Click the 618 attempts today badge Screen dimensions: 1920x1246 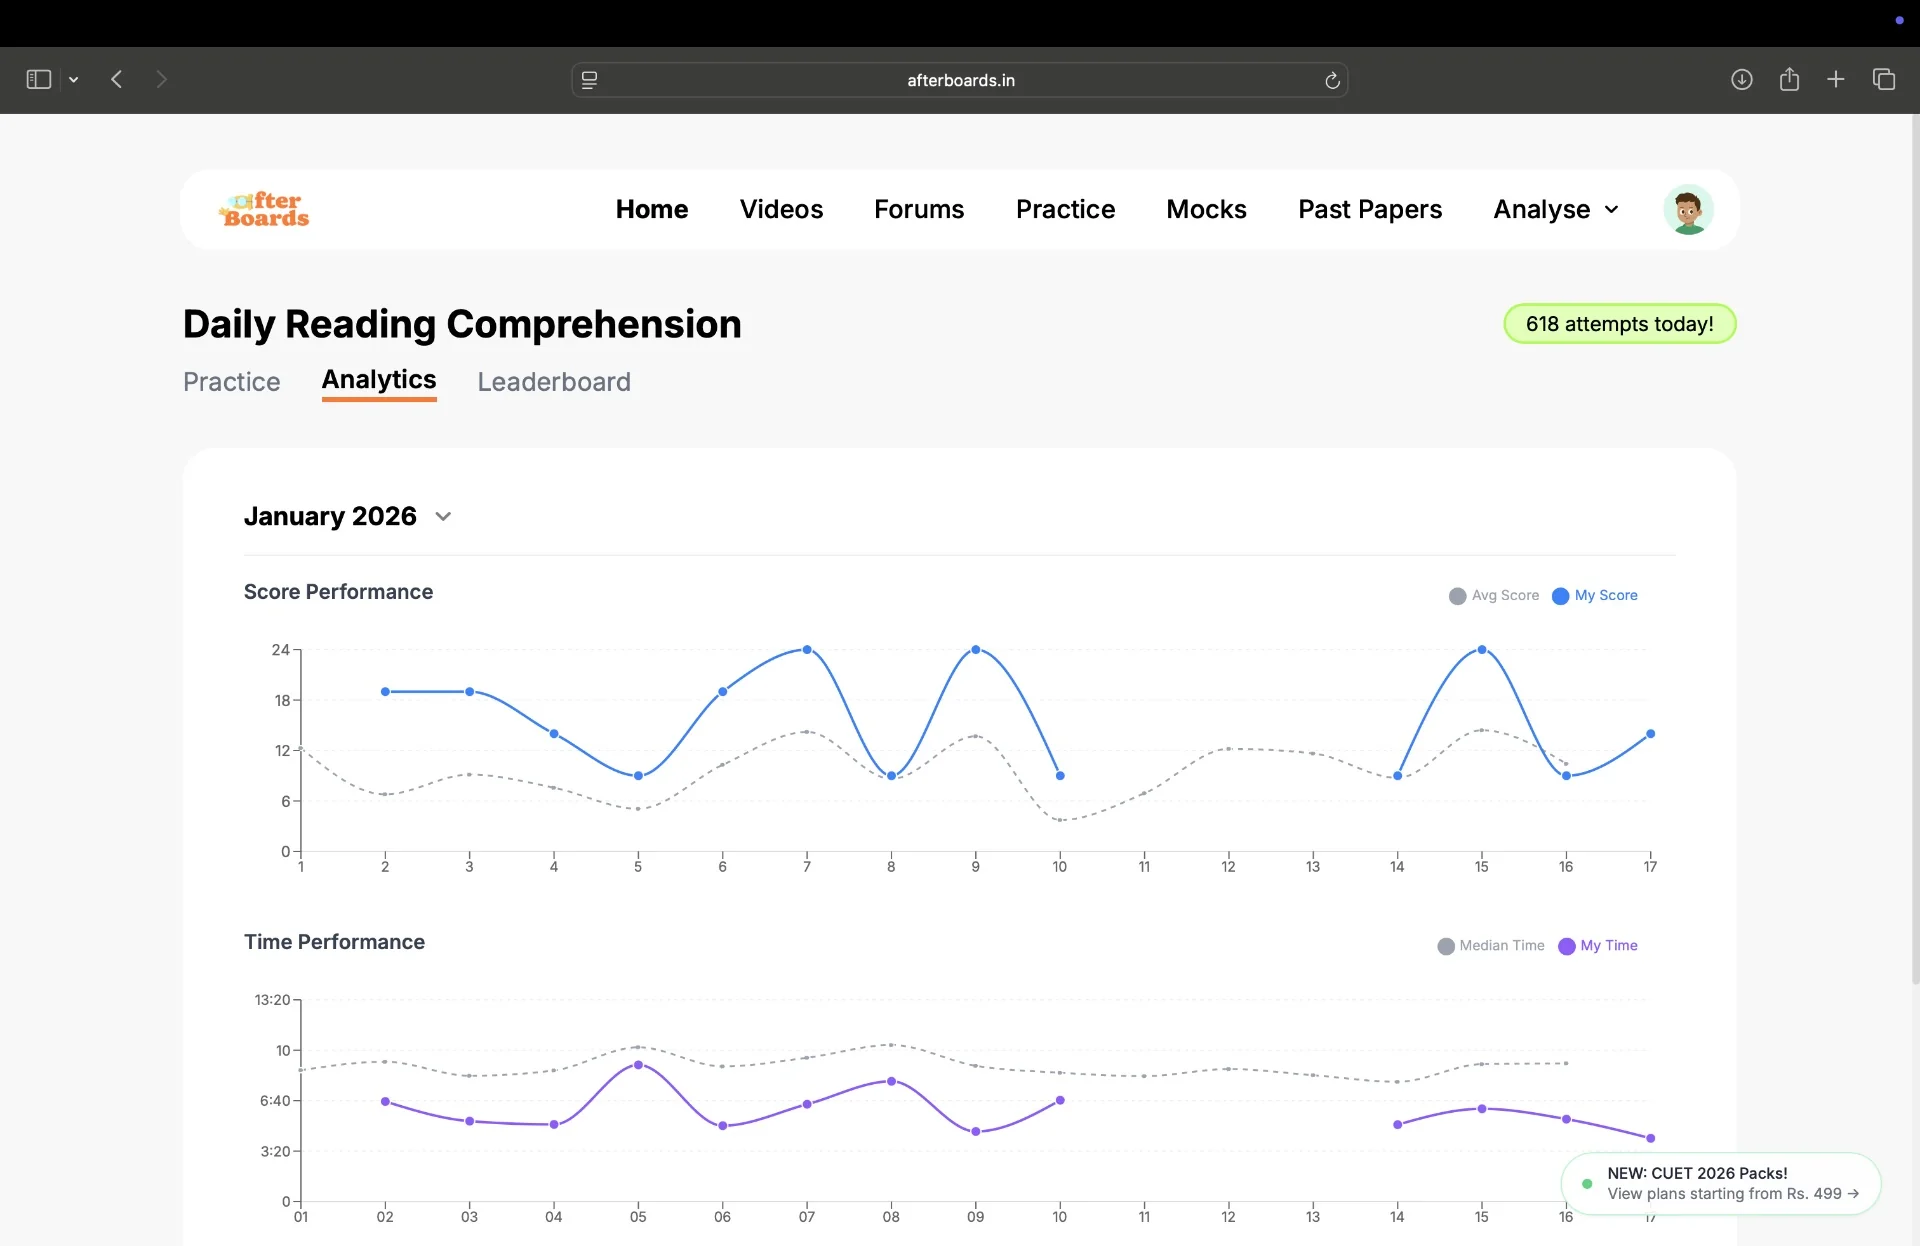(x=1619, y=324)
